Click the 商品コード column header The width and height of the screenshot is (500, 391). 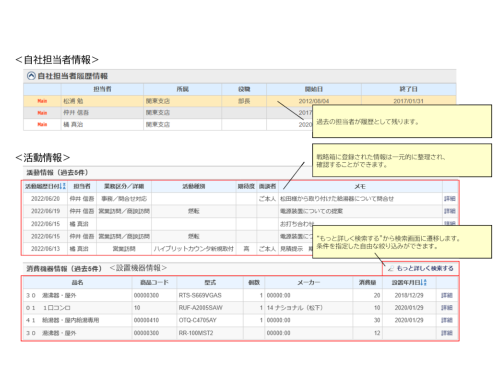(x=154, y=282)
